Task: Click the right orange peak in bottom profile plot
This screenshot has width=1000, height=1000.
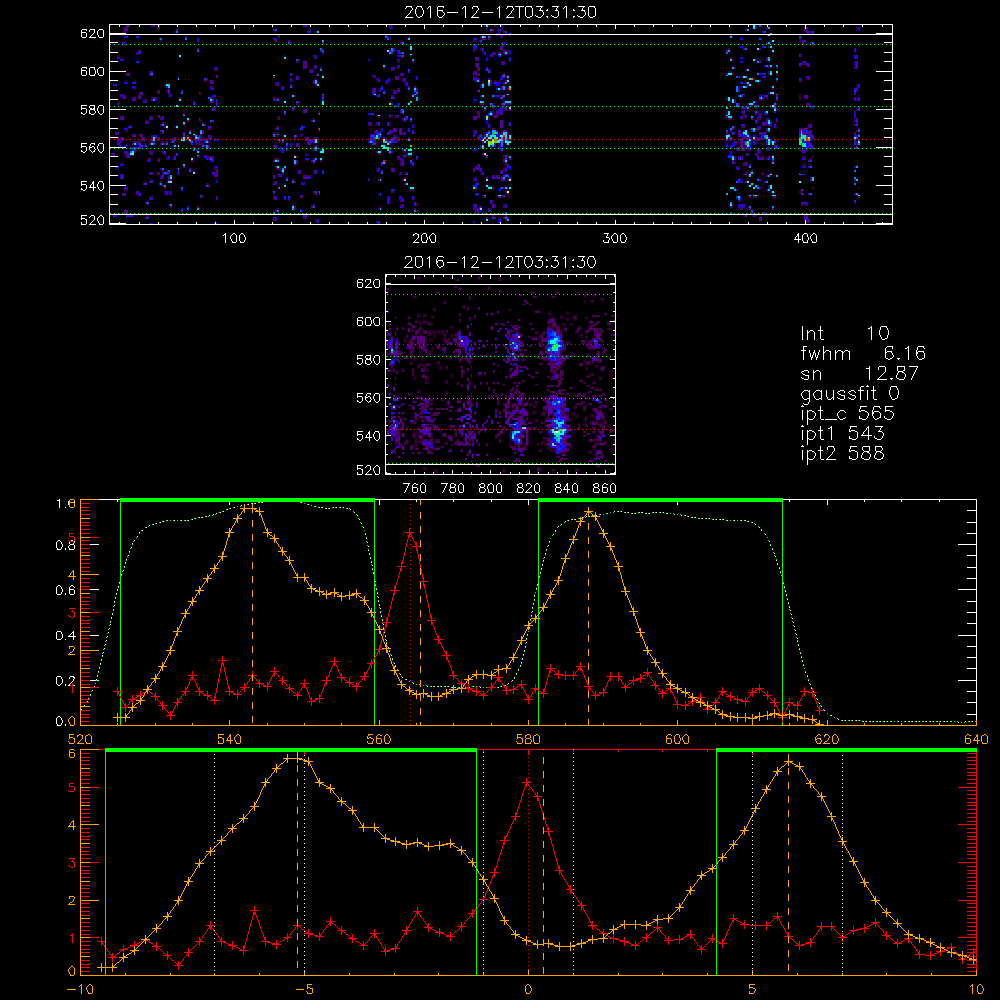Action: click(x=789, y=761)
